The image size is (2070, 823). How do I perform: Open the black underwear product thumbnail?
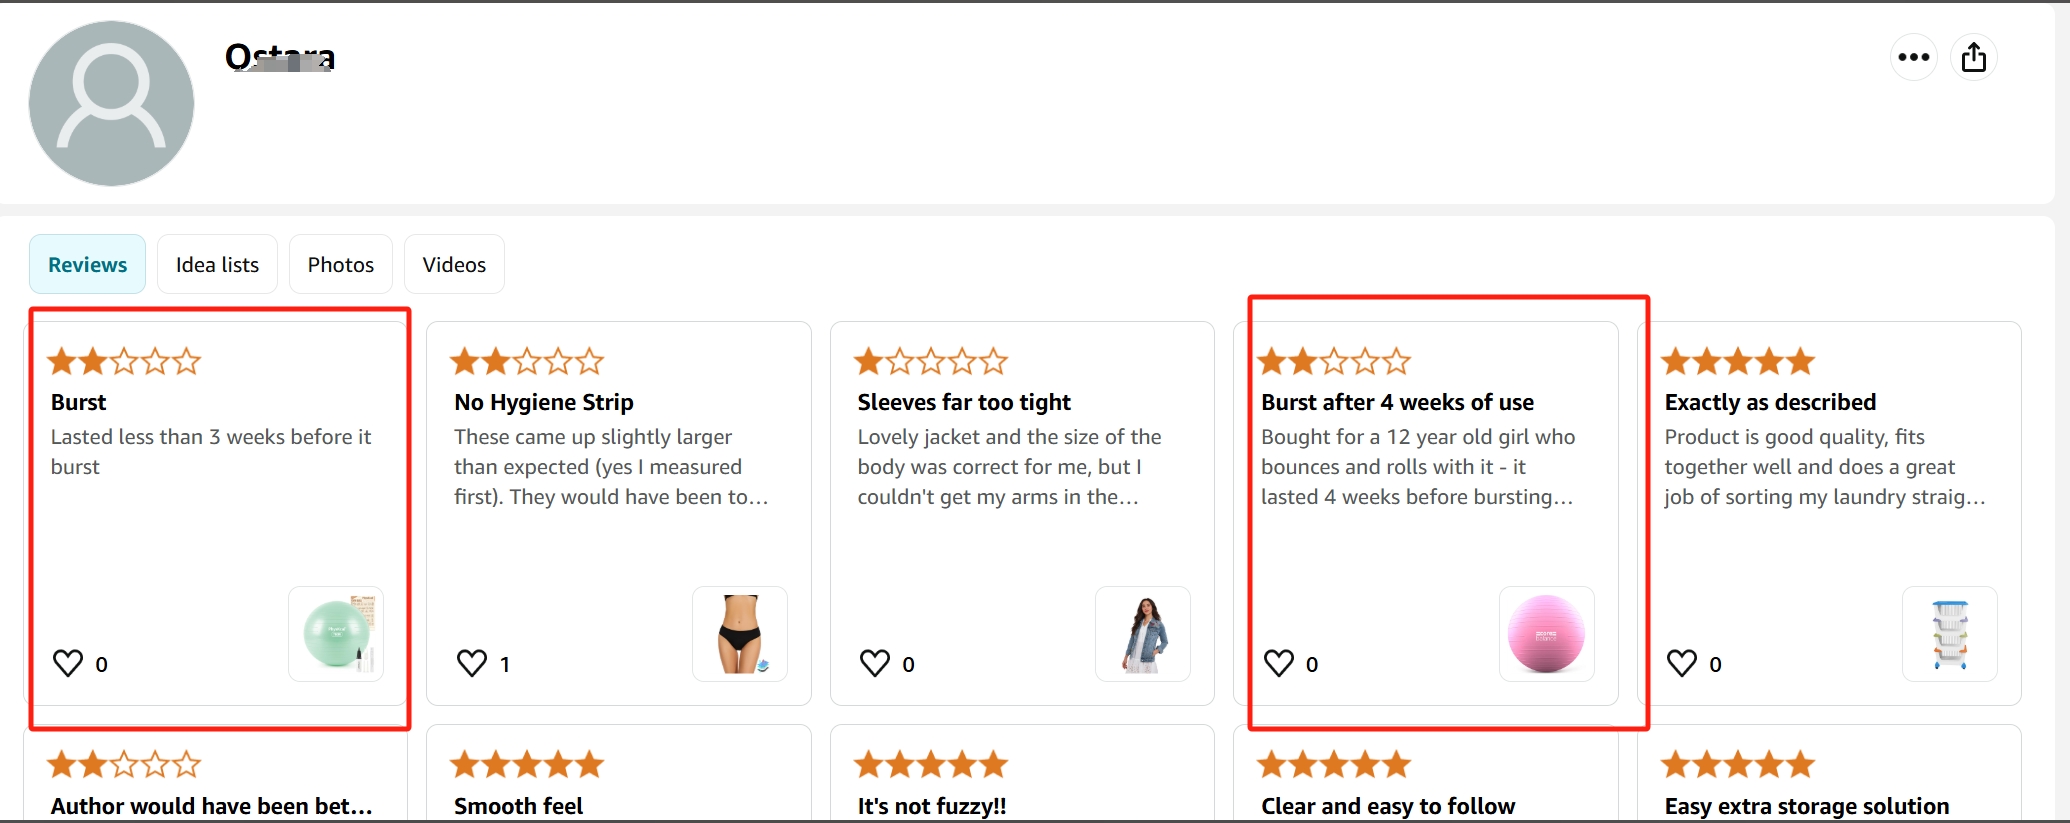click(x=740, y=634)
